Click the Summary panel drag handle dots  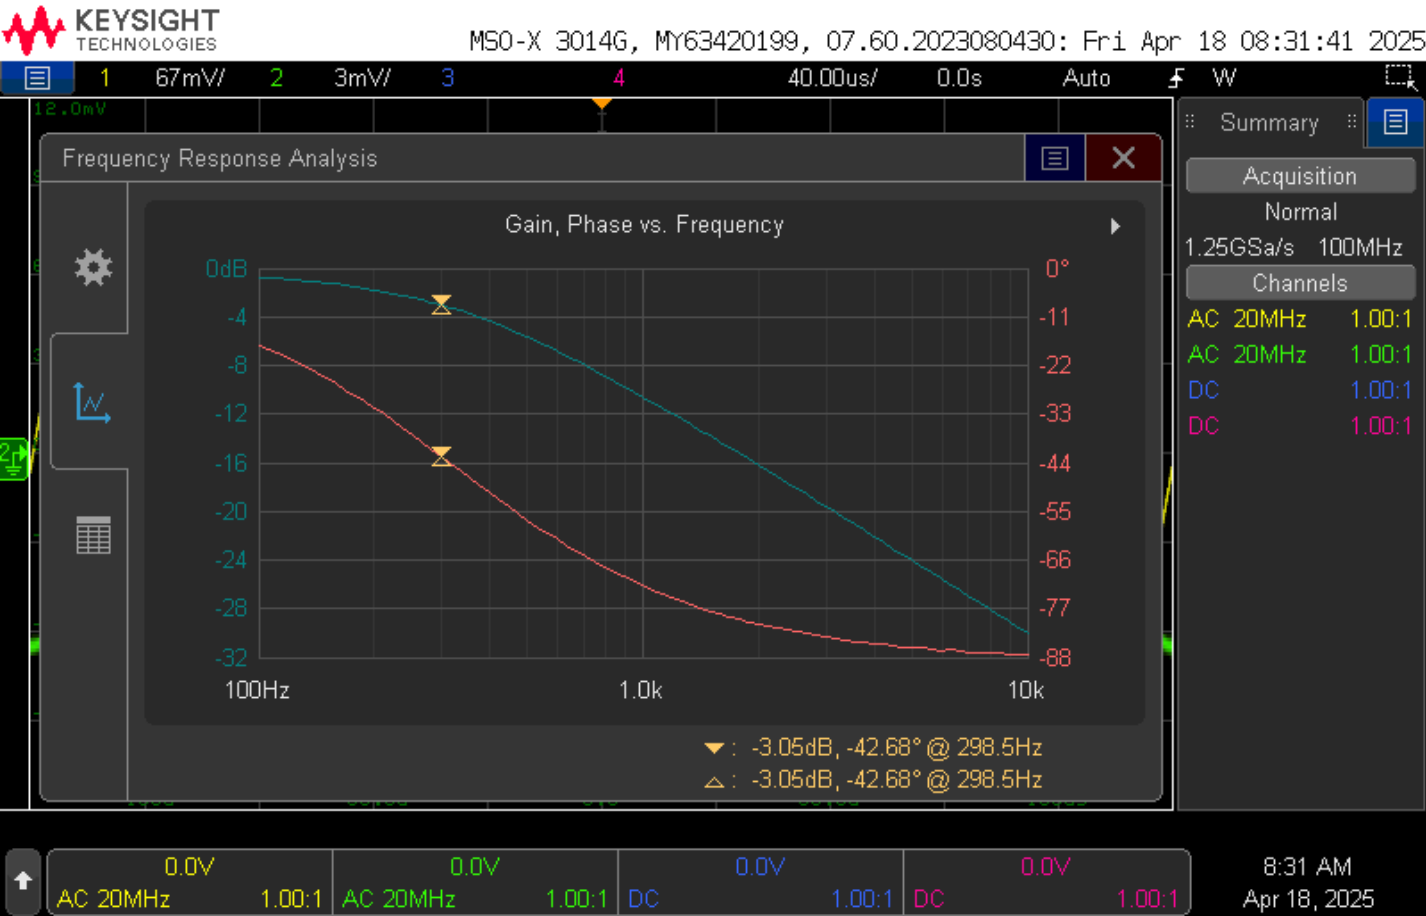[1190, 122]
